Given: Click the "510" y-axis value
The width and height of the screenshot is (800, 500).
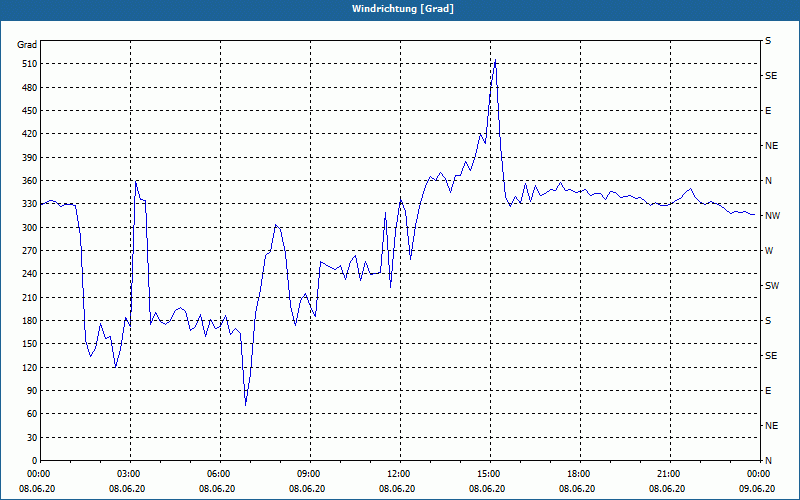Looking at the screenshot, I should 30,64.
